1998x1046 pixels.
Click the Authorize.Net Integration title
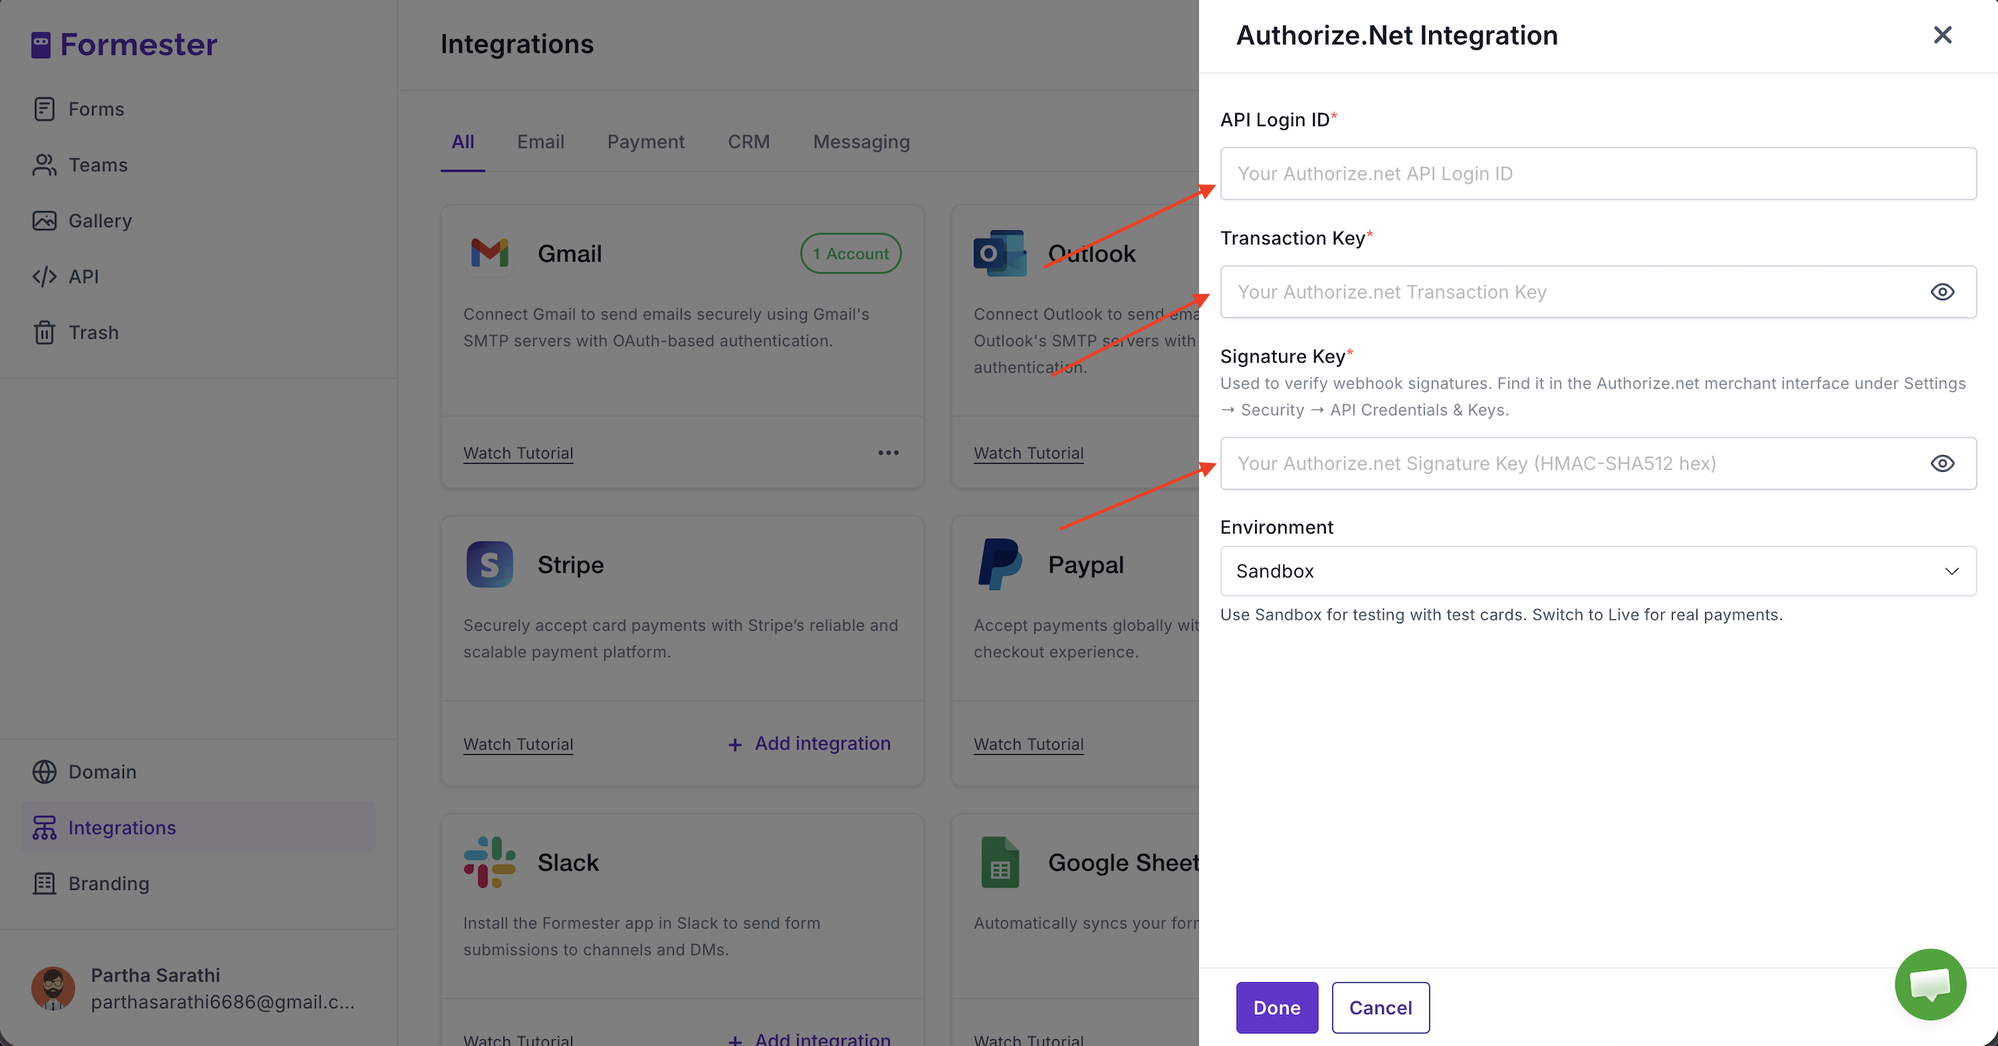coord(1397,35)
